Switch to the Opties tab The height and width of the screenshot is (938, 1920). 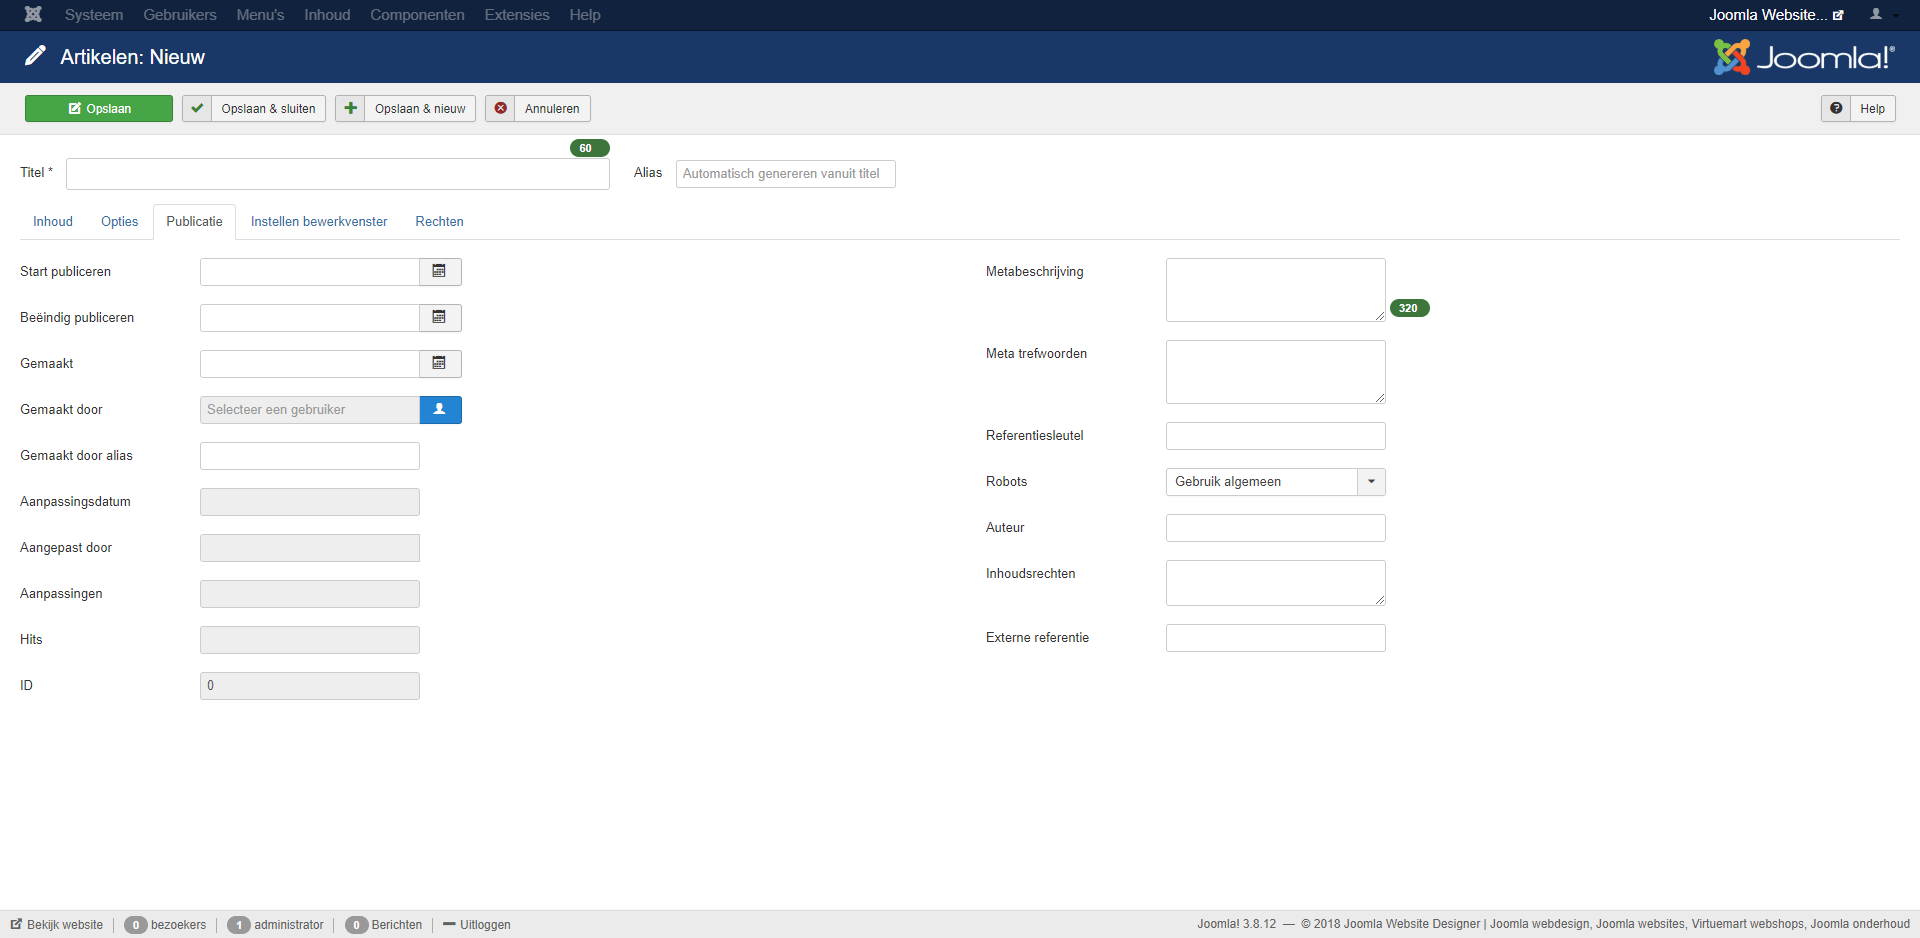(119, 221)
